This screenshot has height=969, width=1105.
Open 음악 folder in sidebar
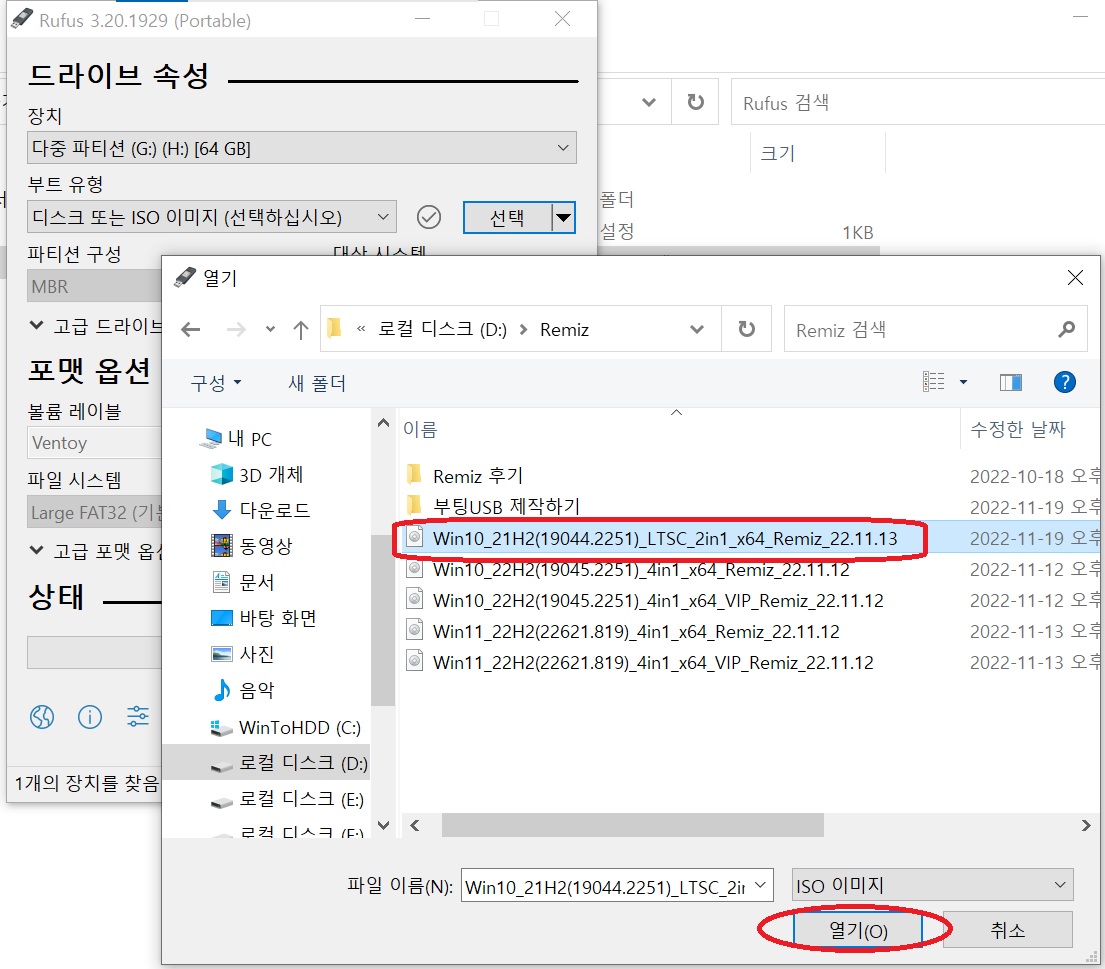tap(242, 690)
